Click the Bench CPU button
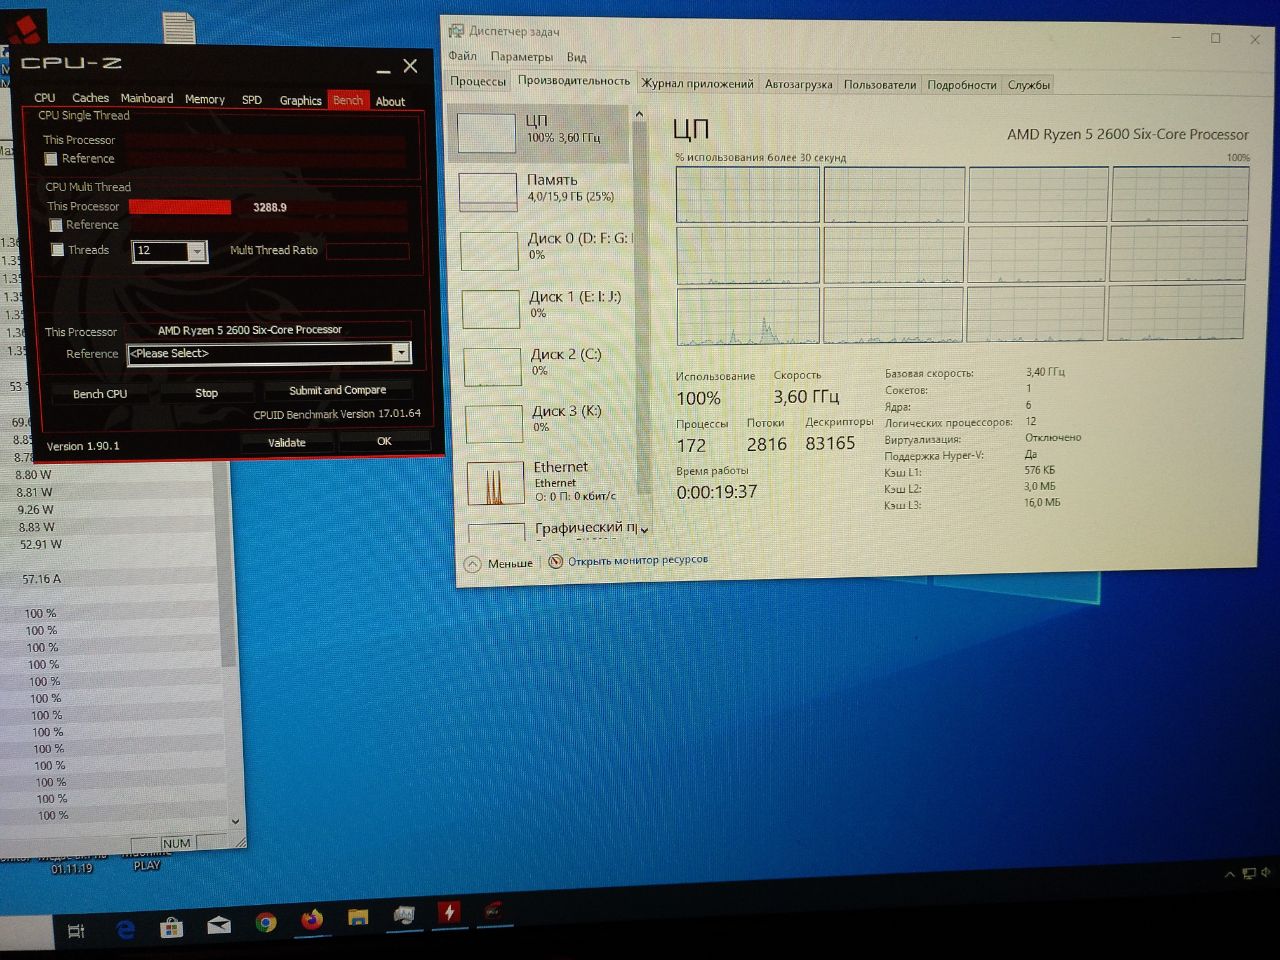This screenshot has width=1280, height=960. 100,394
